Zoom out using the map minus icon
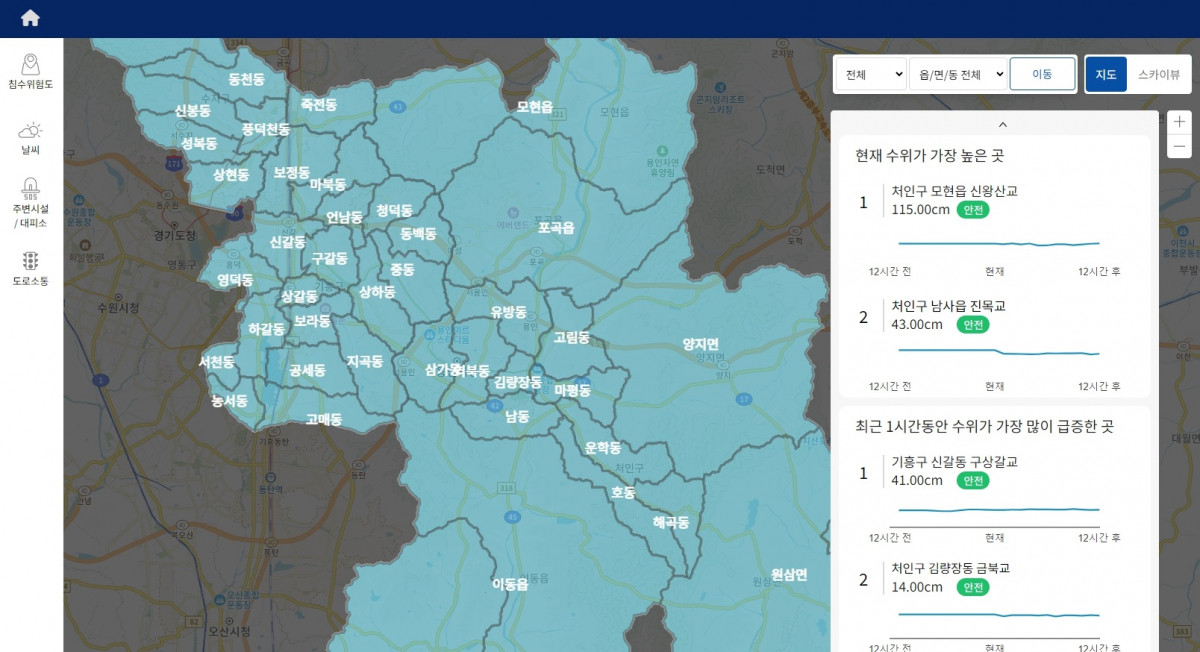Viewport: 1200px width, 652px height. [1179, 146]
